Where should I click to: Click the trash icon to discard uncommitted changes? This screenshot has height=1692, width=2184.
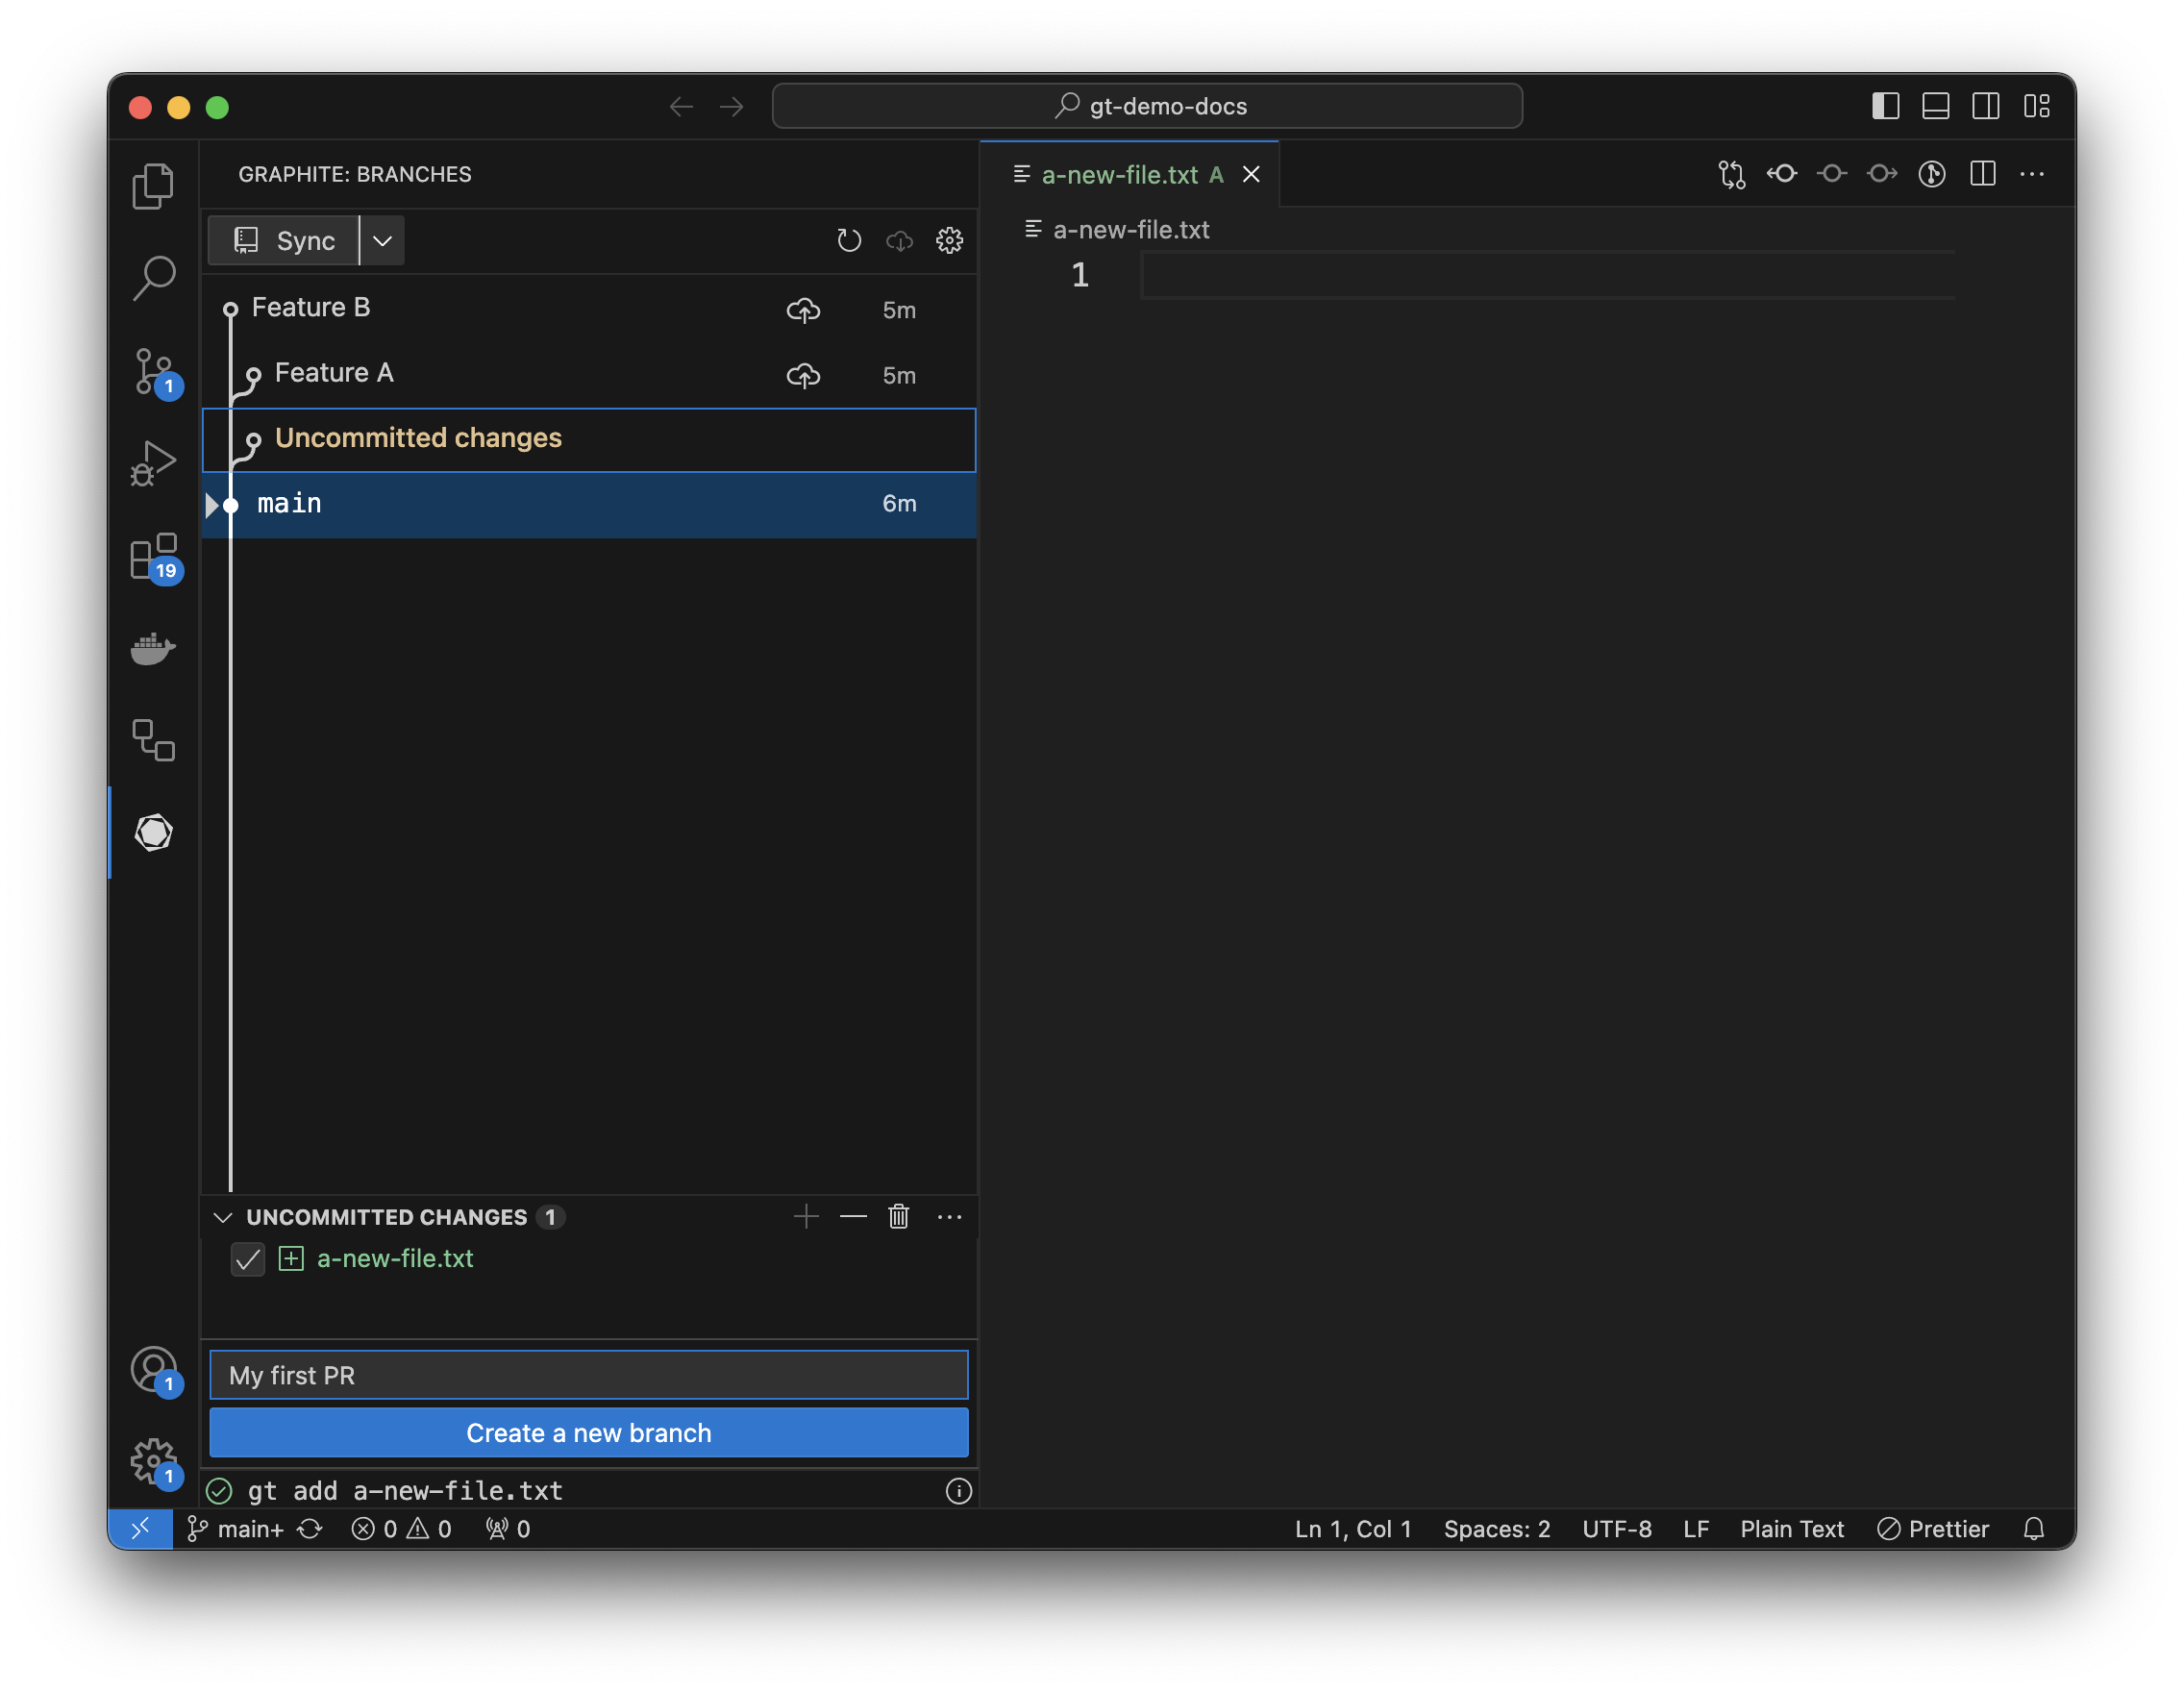pyautogui.click(x=898, y=1216)
